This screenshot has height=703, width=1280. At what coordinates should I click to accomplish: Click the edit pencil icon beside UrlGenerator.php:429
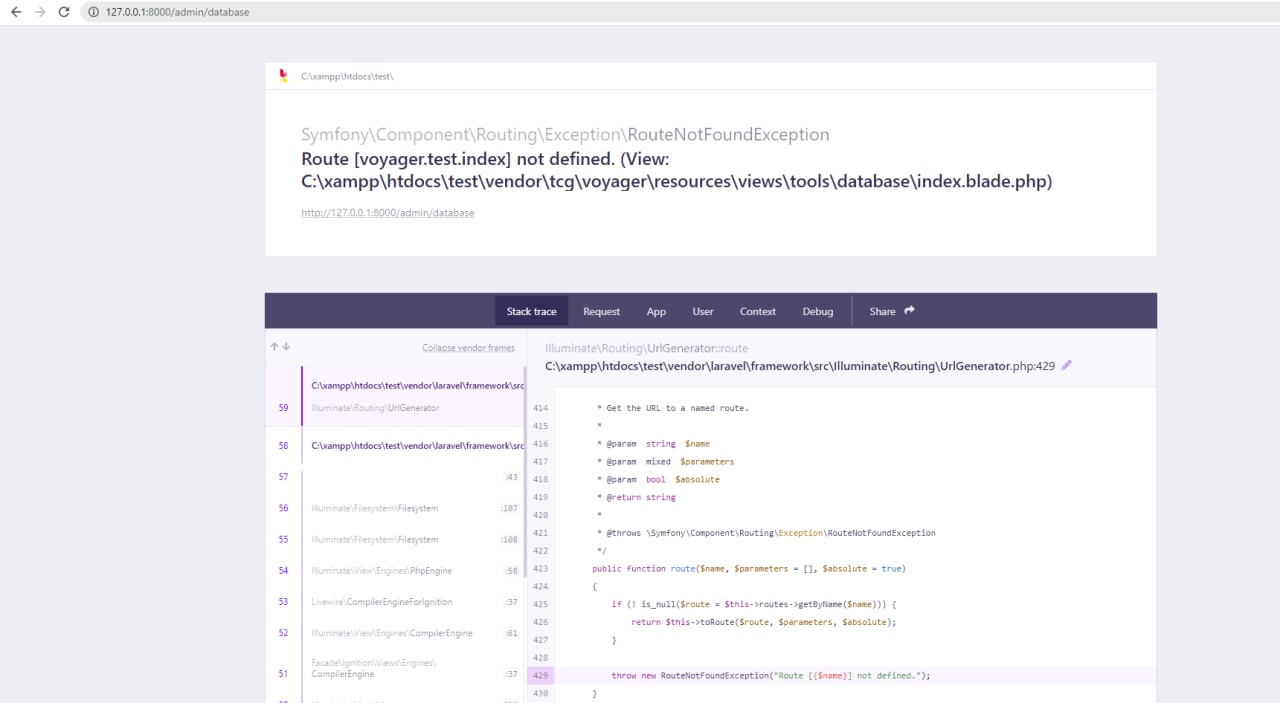[1066, 365]
